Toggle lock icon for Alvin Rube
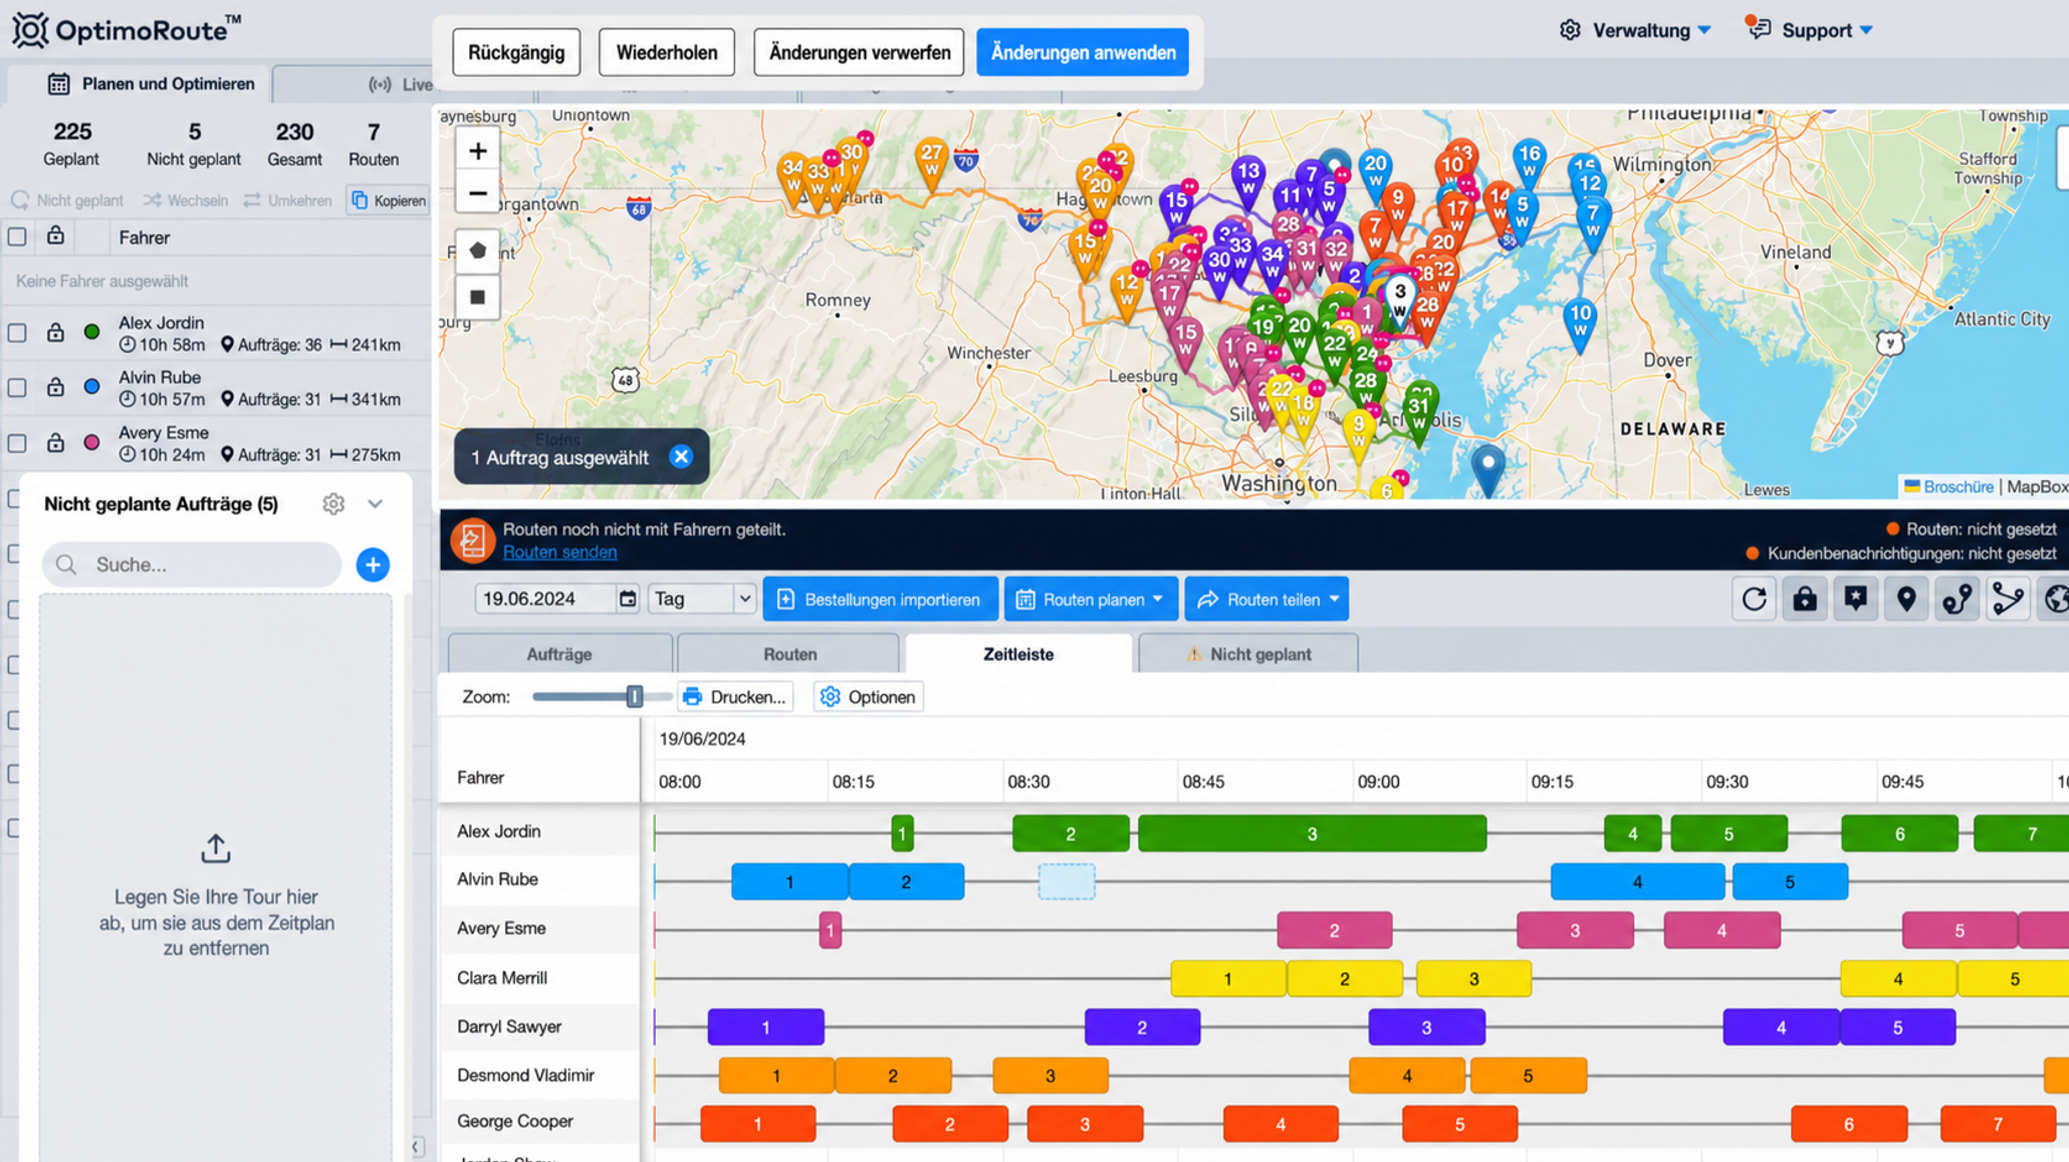 pos(55,387)
